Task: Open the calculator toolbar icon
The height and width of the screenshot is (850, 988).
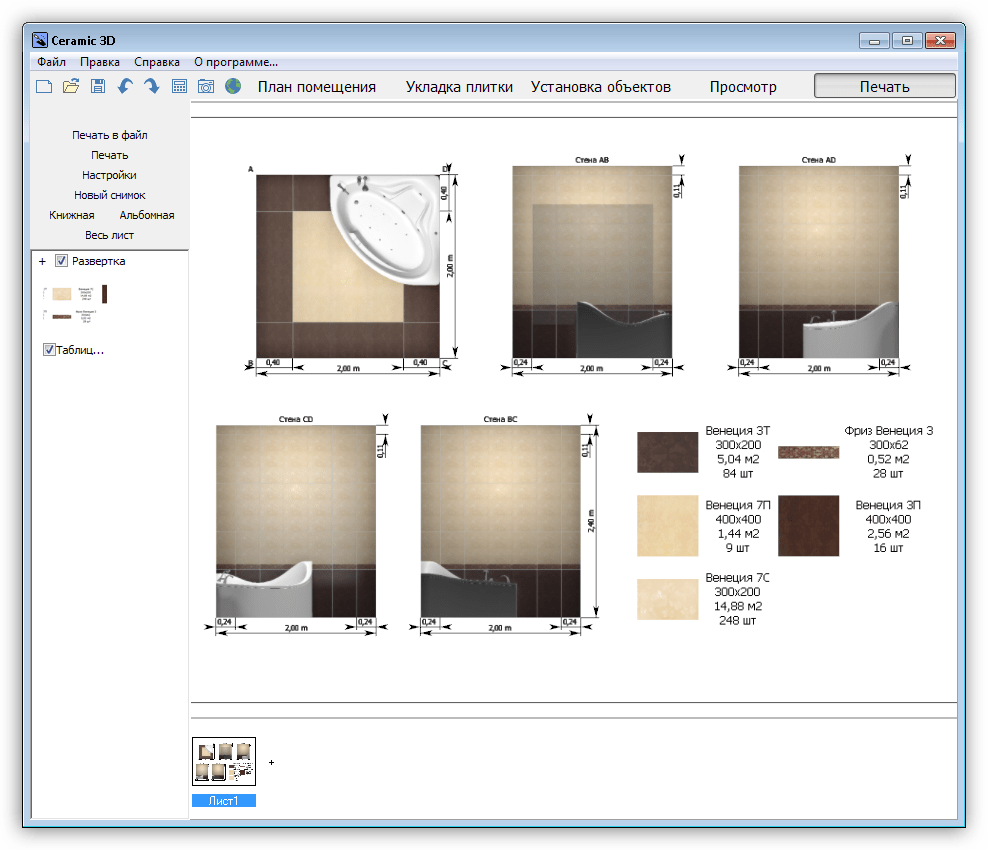Action: pyautogui.click(x=179, y=86)
